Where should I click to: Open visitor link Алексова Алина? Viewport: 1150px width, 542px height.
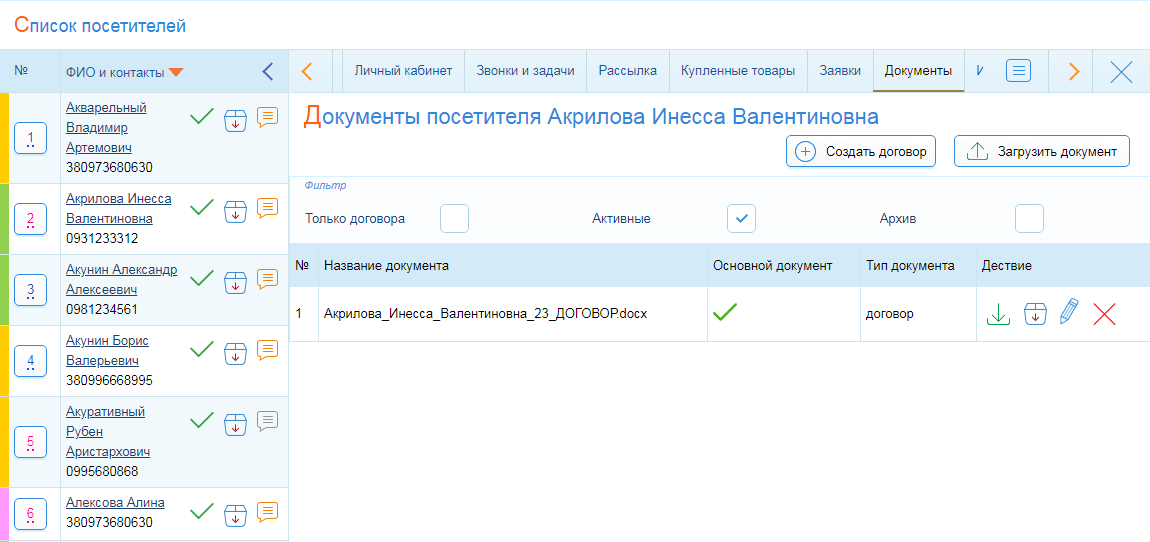point(115,503)
